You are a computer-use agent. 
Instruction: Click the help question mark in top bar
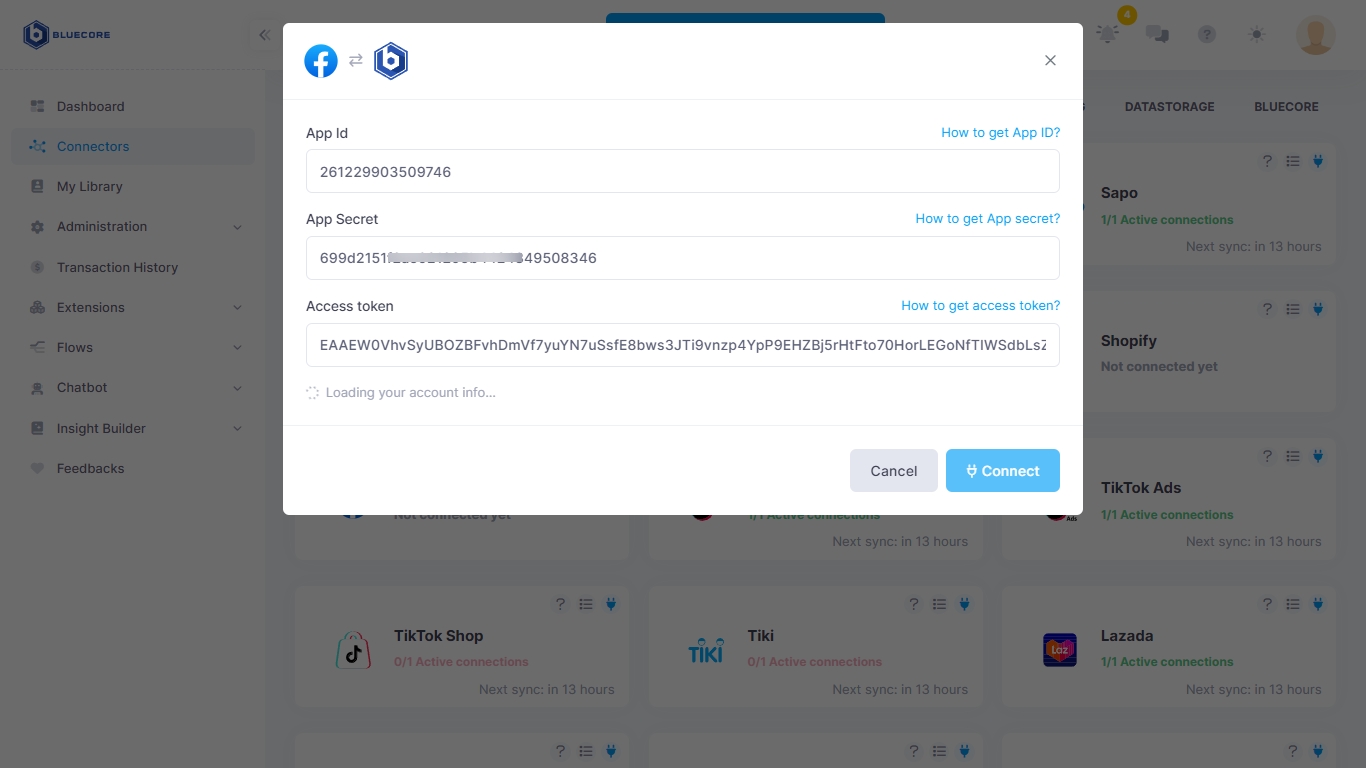click(x=1207, y=34)
